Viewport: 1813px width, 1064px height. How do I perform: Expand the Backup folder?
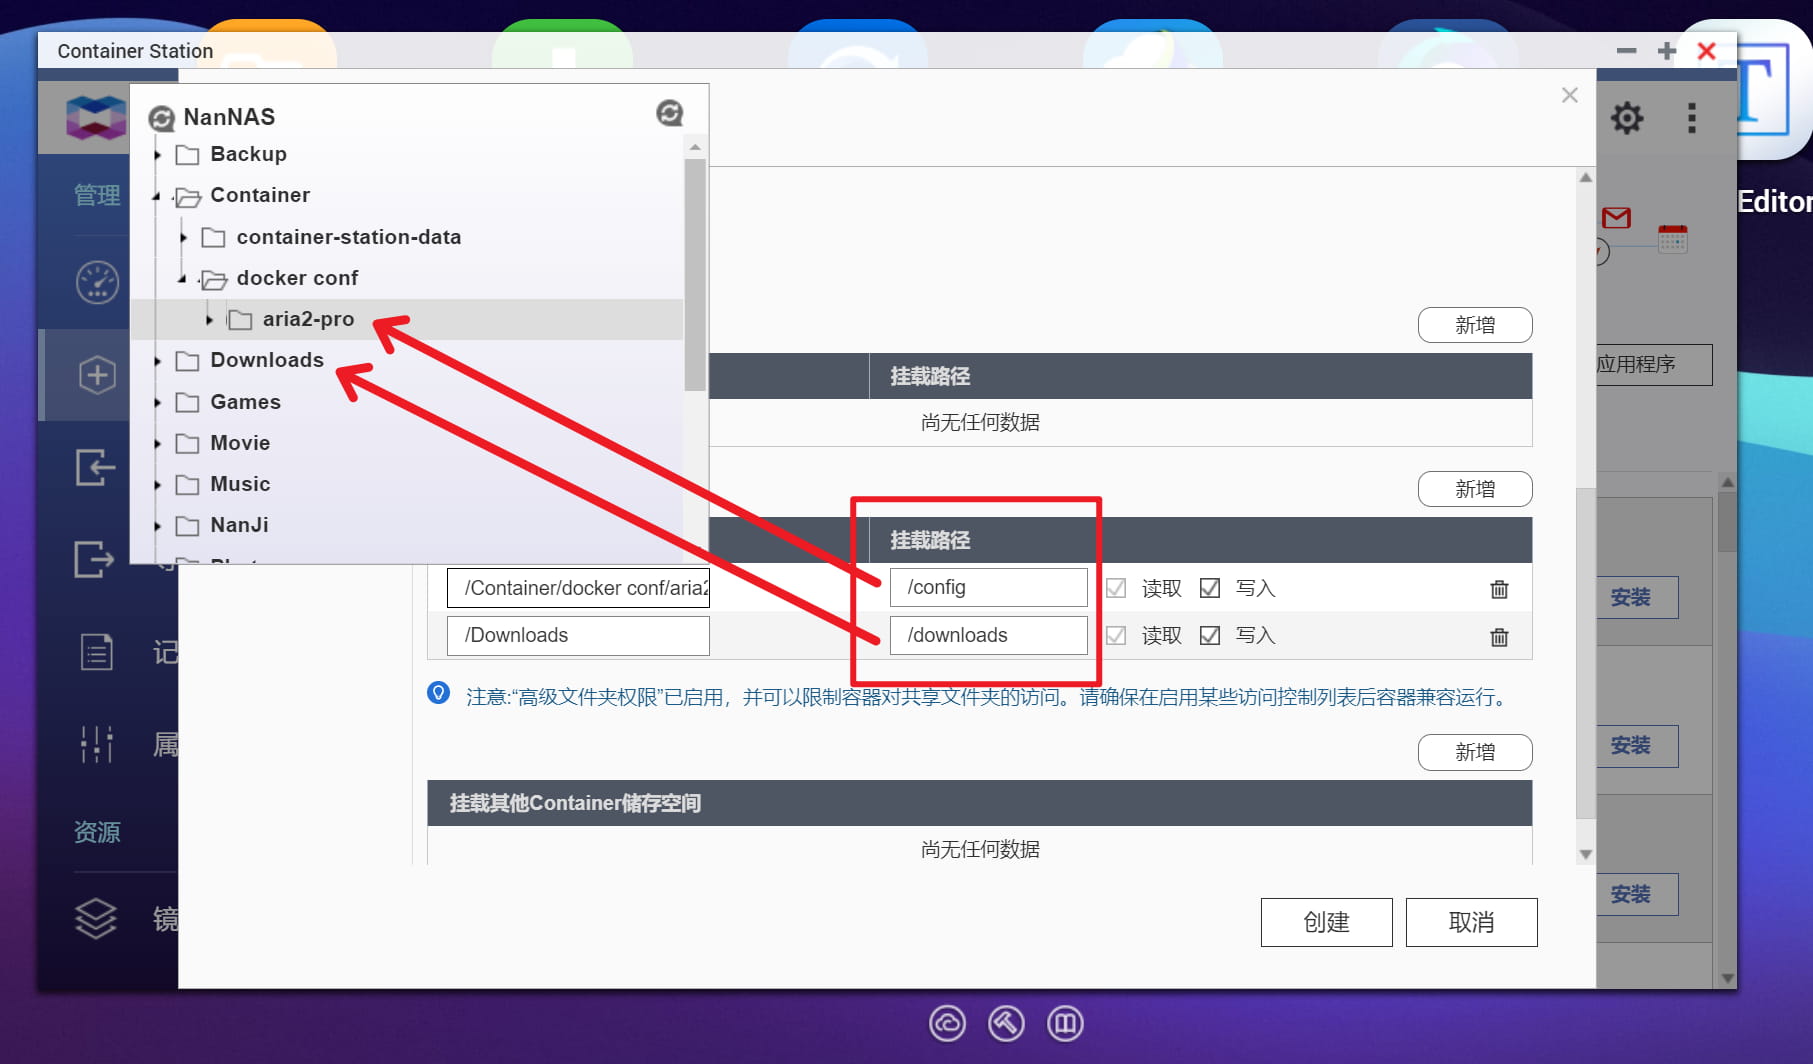[158, 154]
